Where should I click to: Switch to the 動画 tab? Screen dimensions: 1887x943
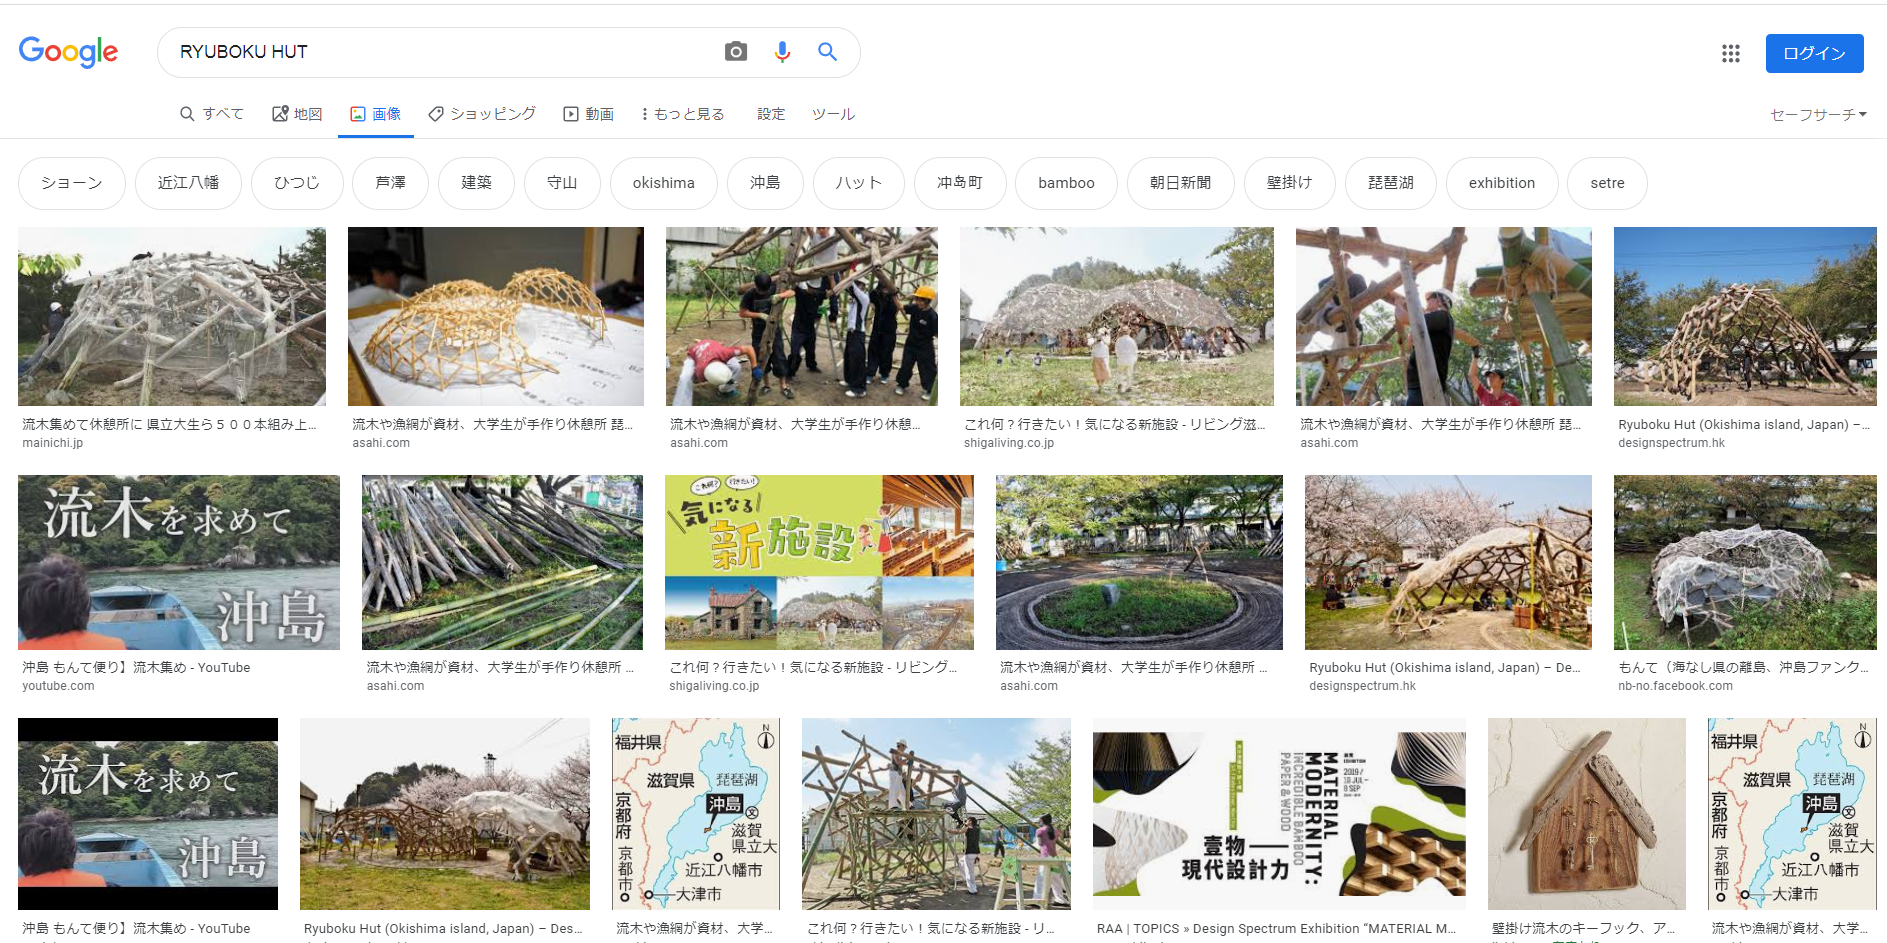(x=589, y=114)
